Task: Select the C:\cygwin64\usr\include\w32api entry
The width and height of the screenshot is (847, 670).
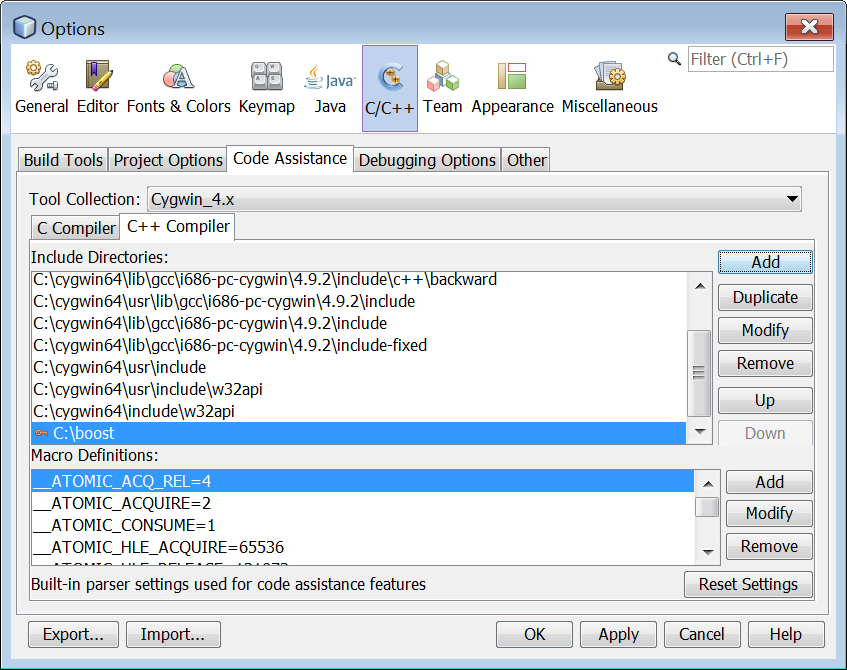Action: (359, 389)
